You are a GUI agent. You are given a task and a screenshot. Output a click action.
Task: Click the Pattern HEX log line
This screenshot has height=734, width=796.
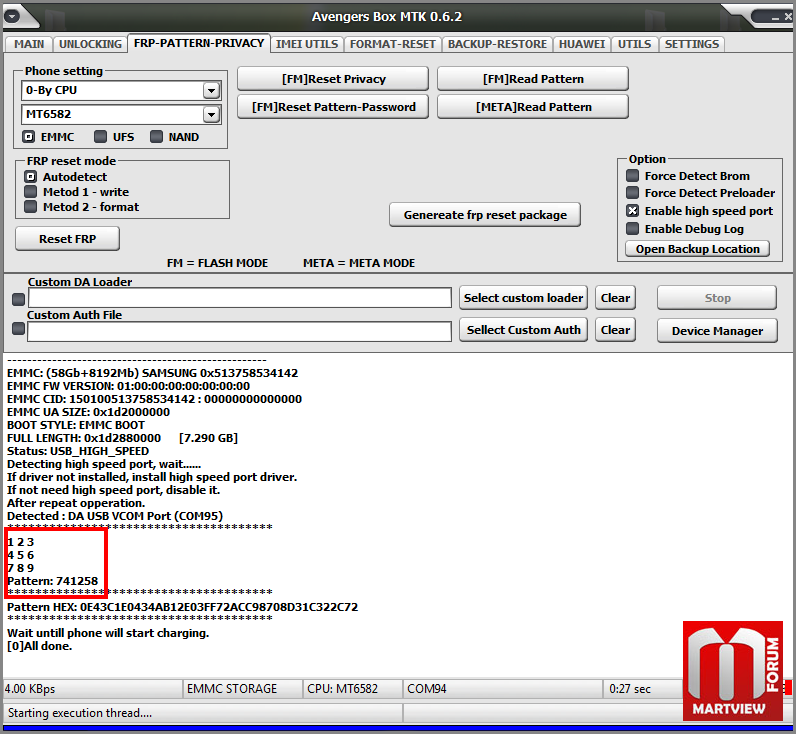182,607
